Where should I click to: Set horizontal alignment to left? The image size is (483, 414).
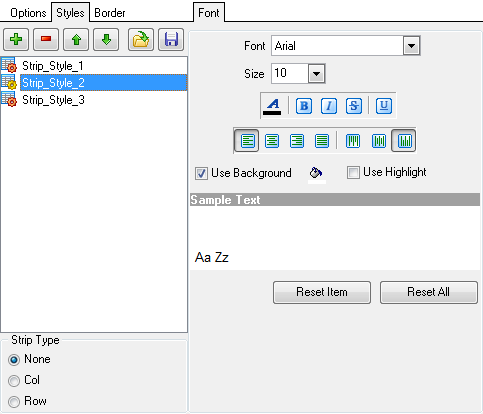(247, 141)
